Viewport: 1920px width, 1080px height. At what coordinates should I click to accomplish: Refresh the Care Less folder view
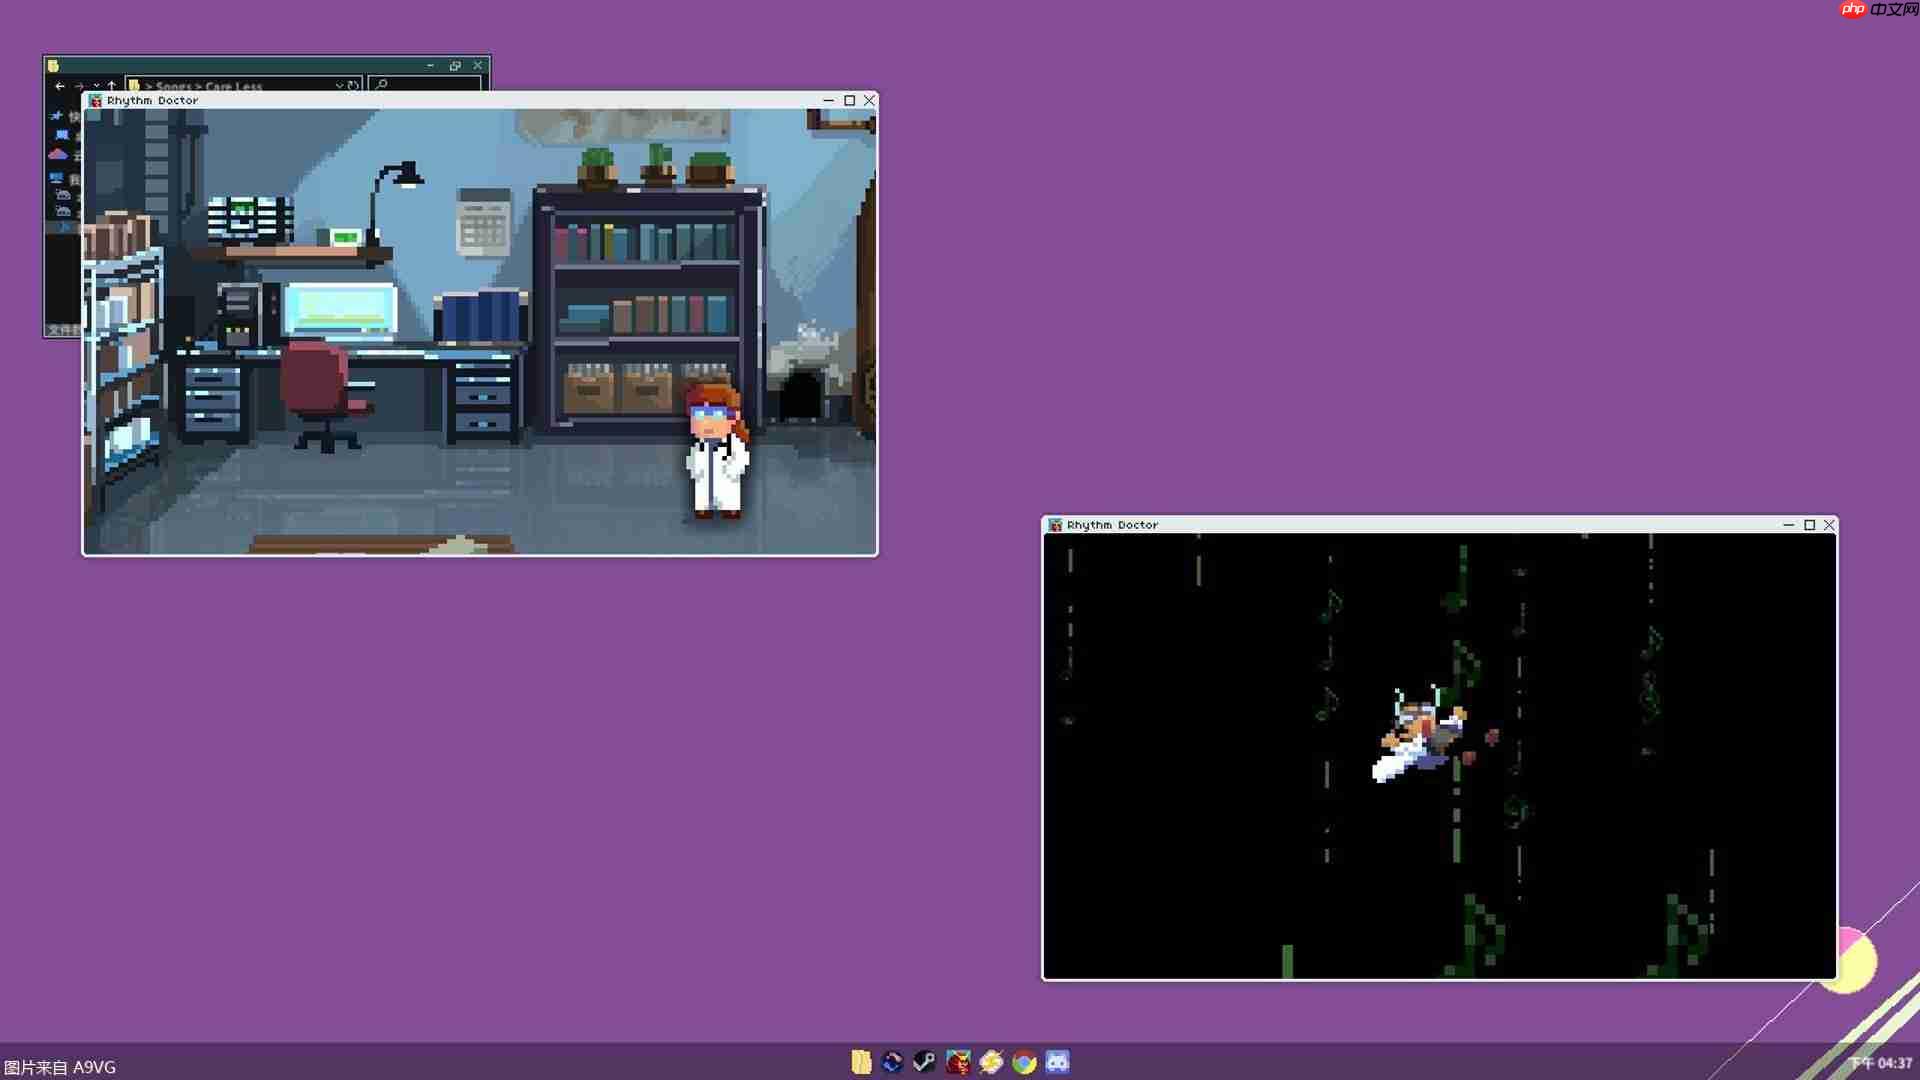coord(353,86)
